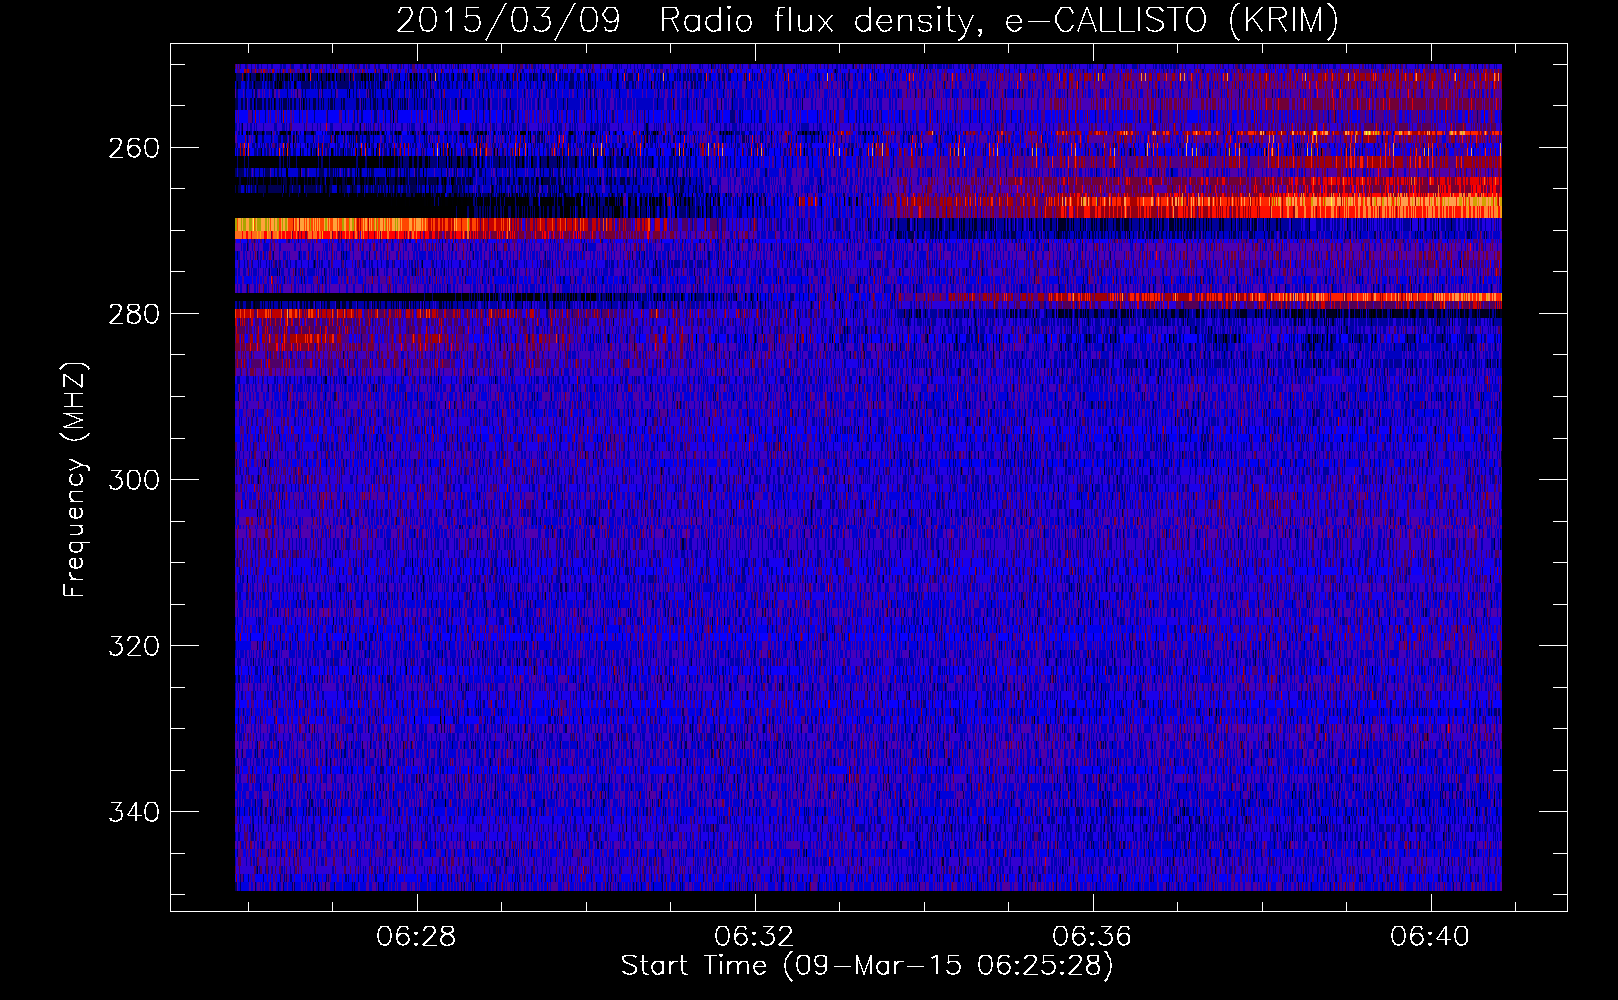Viewport: 1618px width, 1000px height.
Task: Click the "Start Time (09-Mar-15 06:25:28)" axis label
Action: tap(867, 966)
